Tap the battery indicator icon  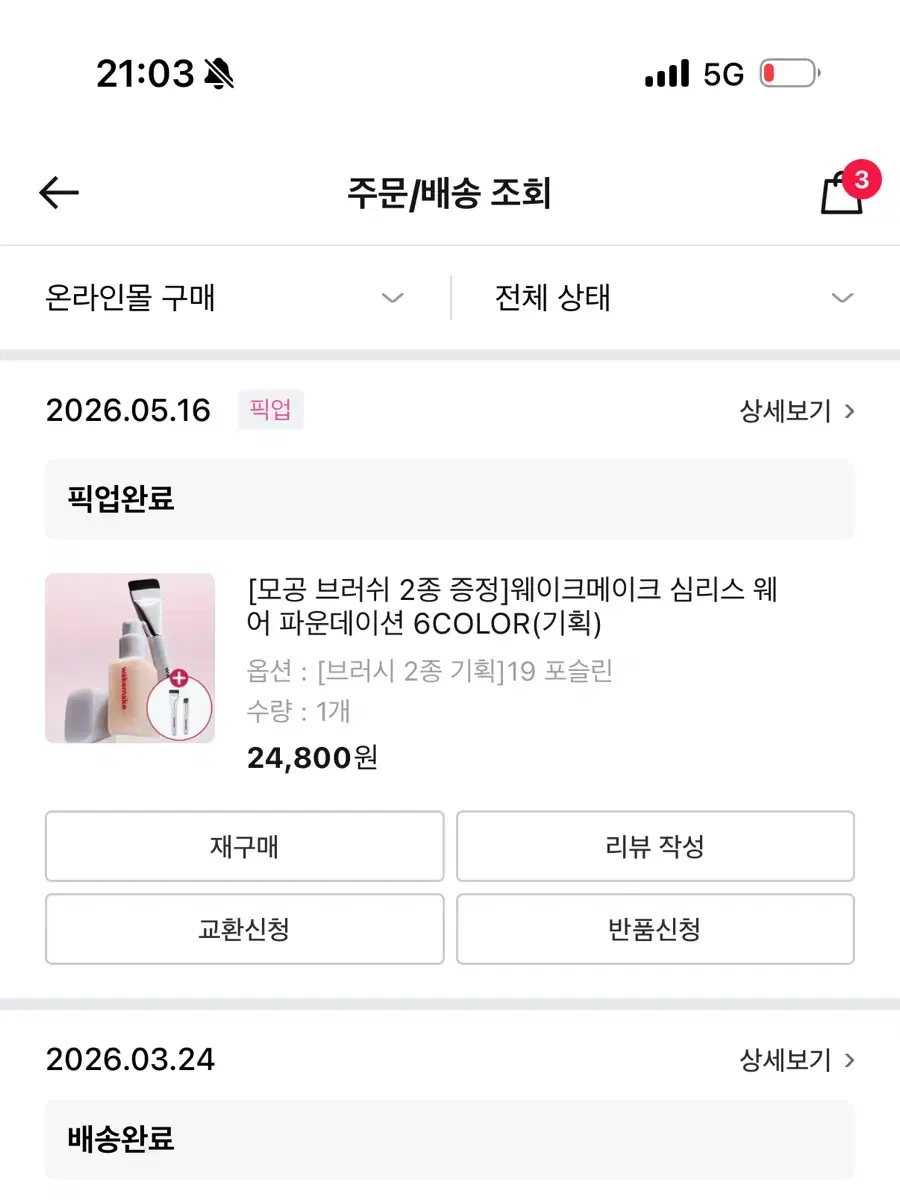click(790, 74)
